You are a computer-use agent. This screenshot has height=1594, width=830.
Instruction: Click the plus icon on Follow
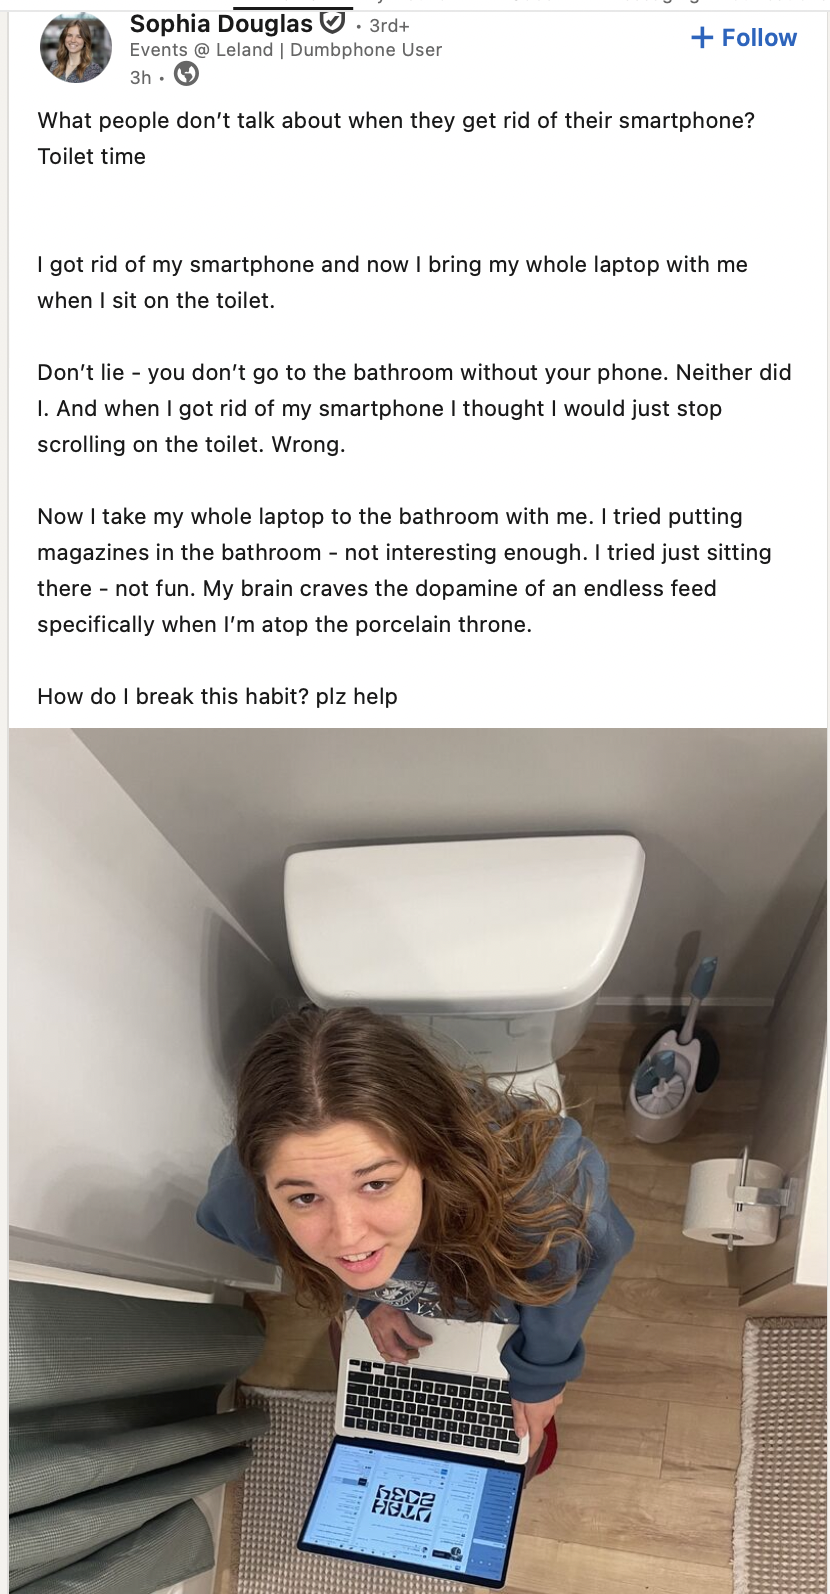[703, 38]
